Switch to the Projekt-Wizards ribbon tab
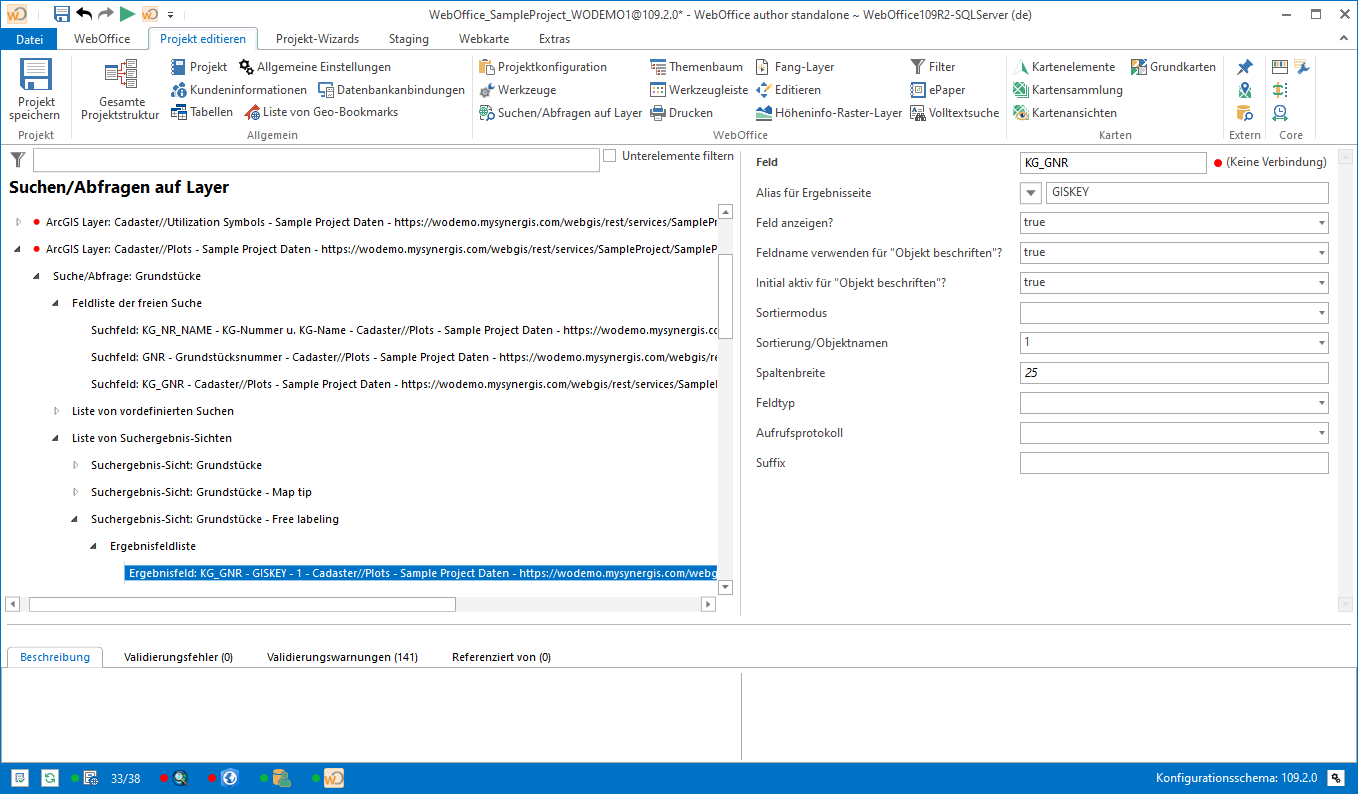This screenshot has width=1358, height=794. click(x=317, y=39)
